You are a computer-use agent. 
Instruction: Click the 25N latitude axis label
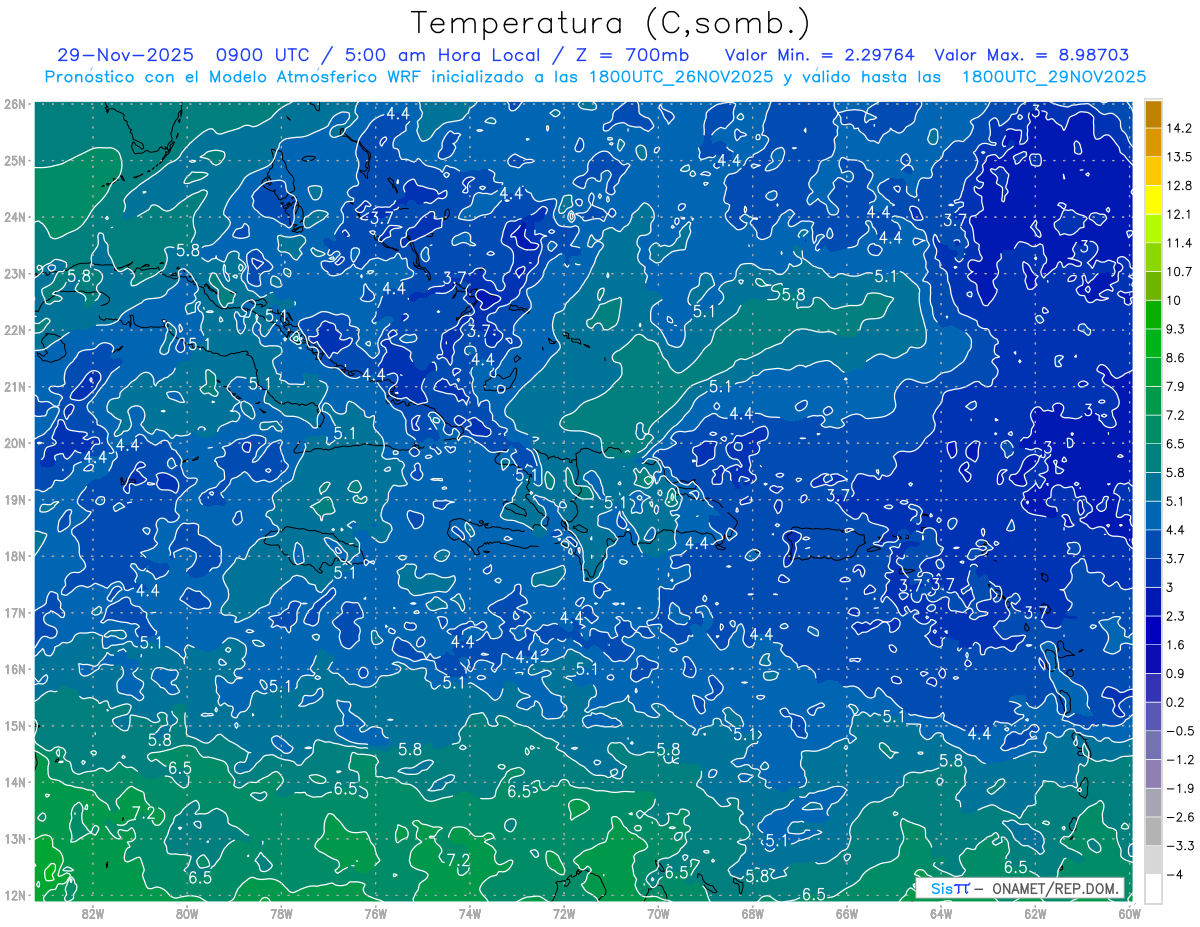[15, 160]
